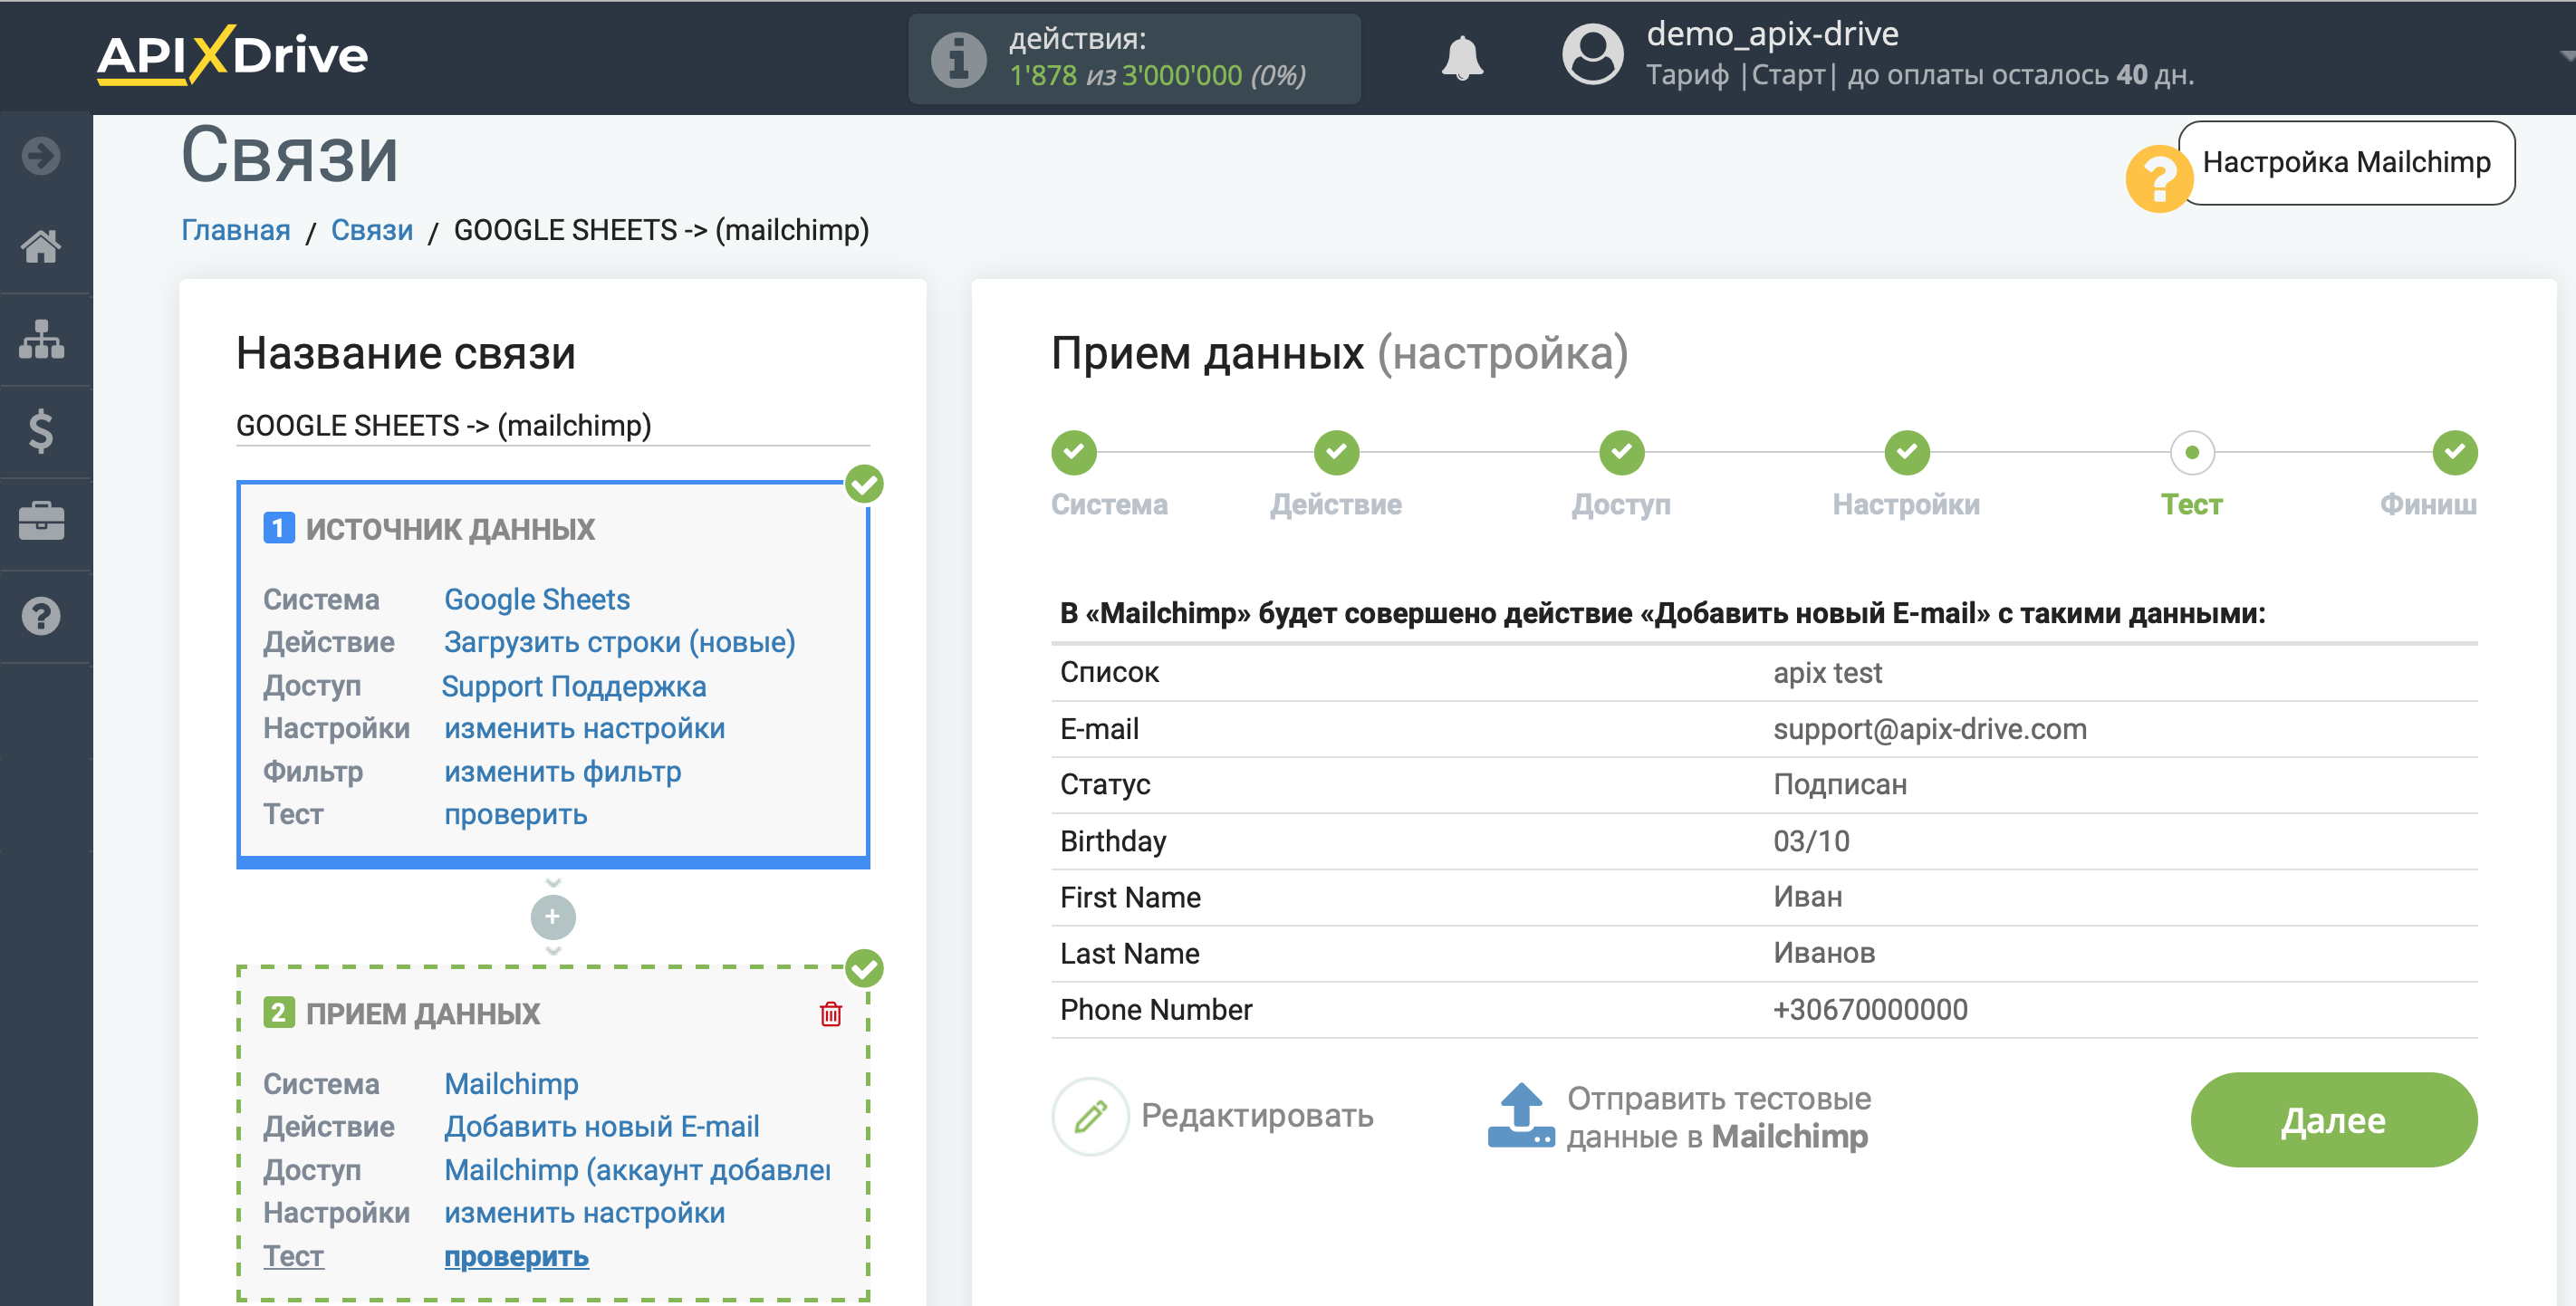Add a step with the plus circle
Viewport: 2576px width, 1306px height.
pos(552,916)
